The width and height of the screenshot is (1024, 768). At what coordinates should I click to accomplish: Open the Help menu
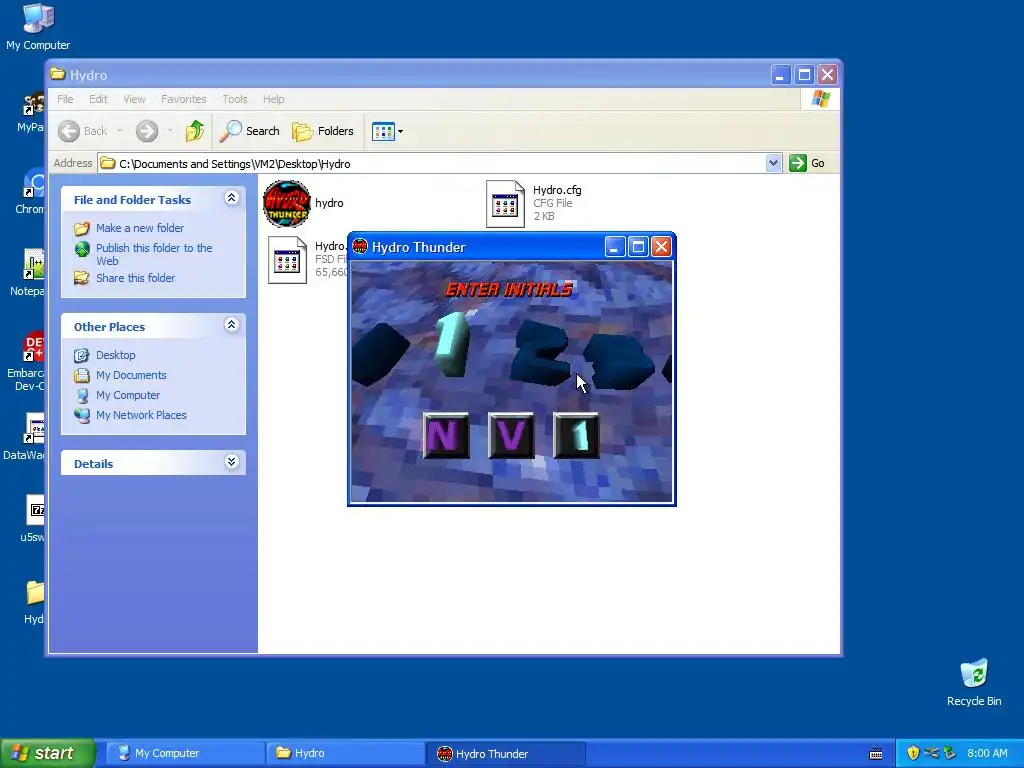[274, 99]
